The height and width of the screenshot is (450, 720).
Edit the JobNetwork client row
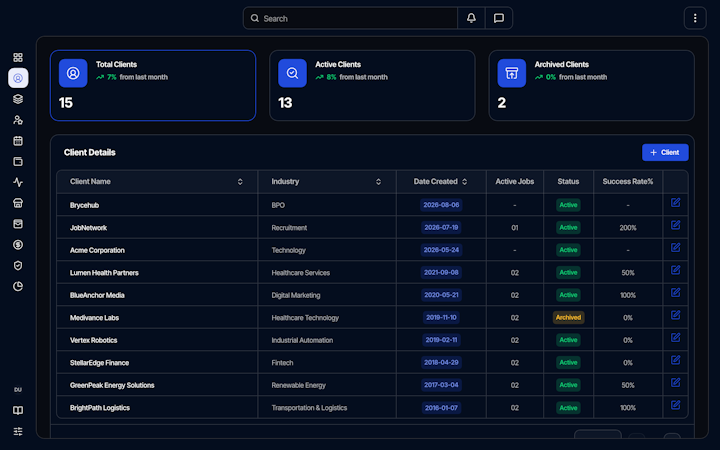click(x=675, y=225)
